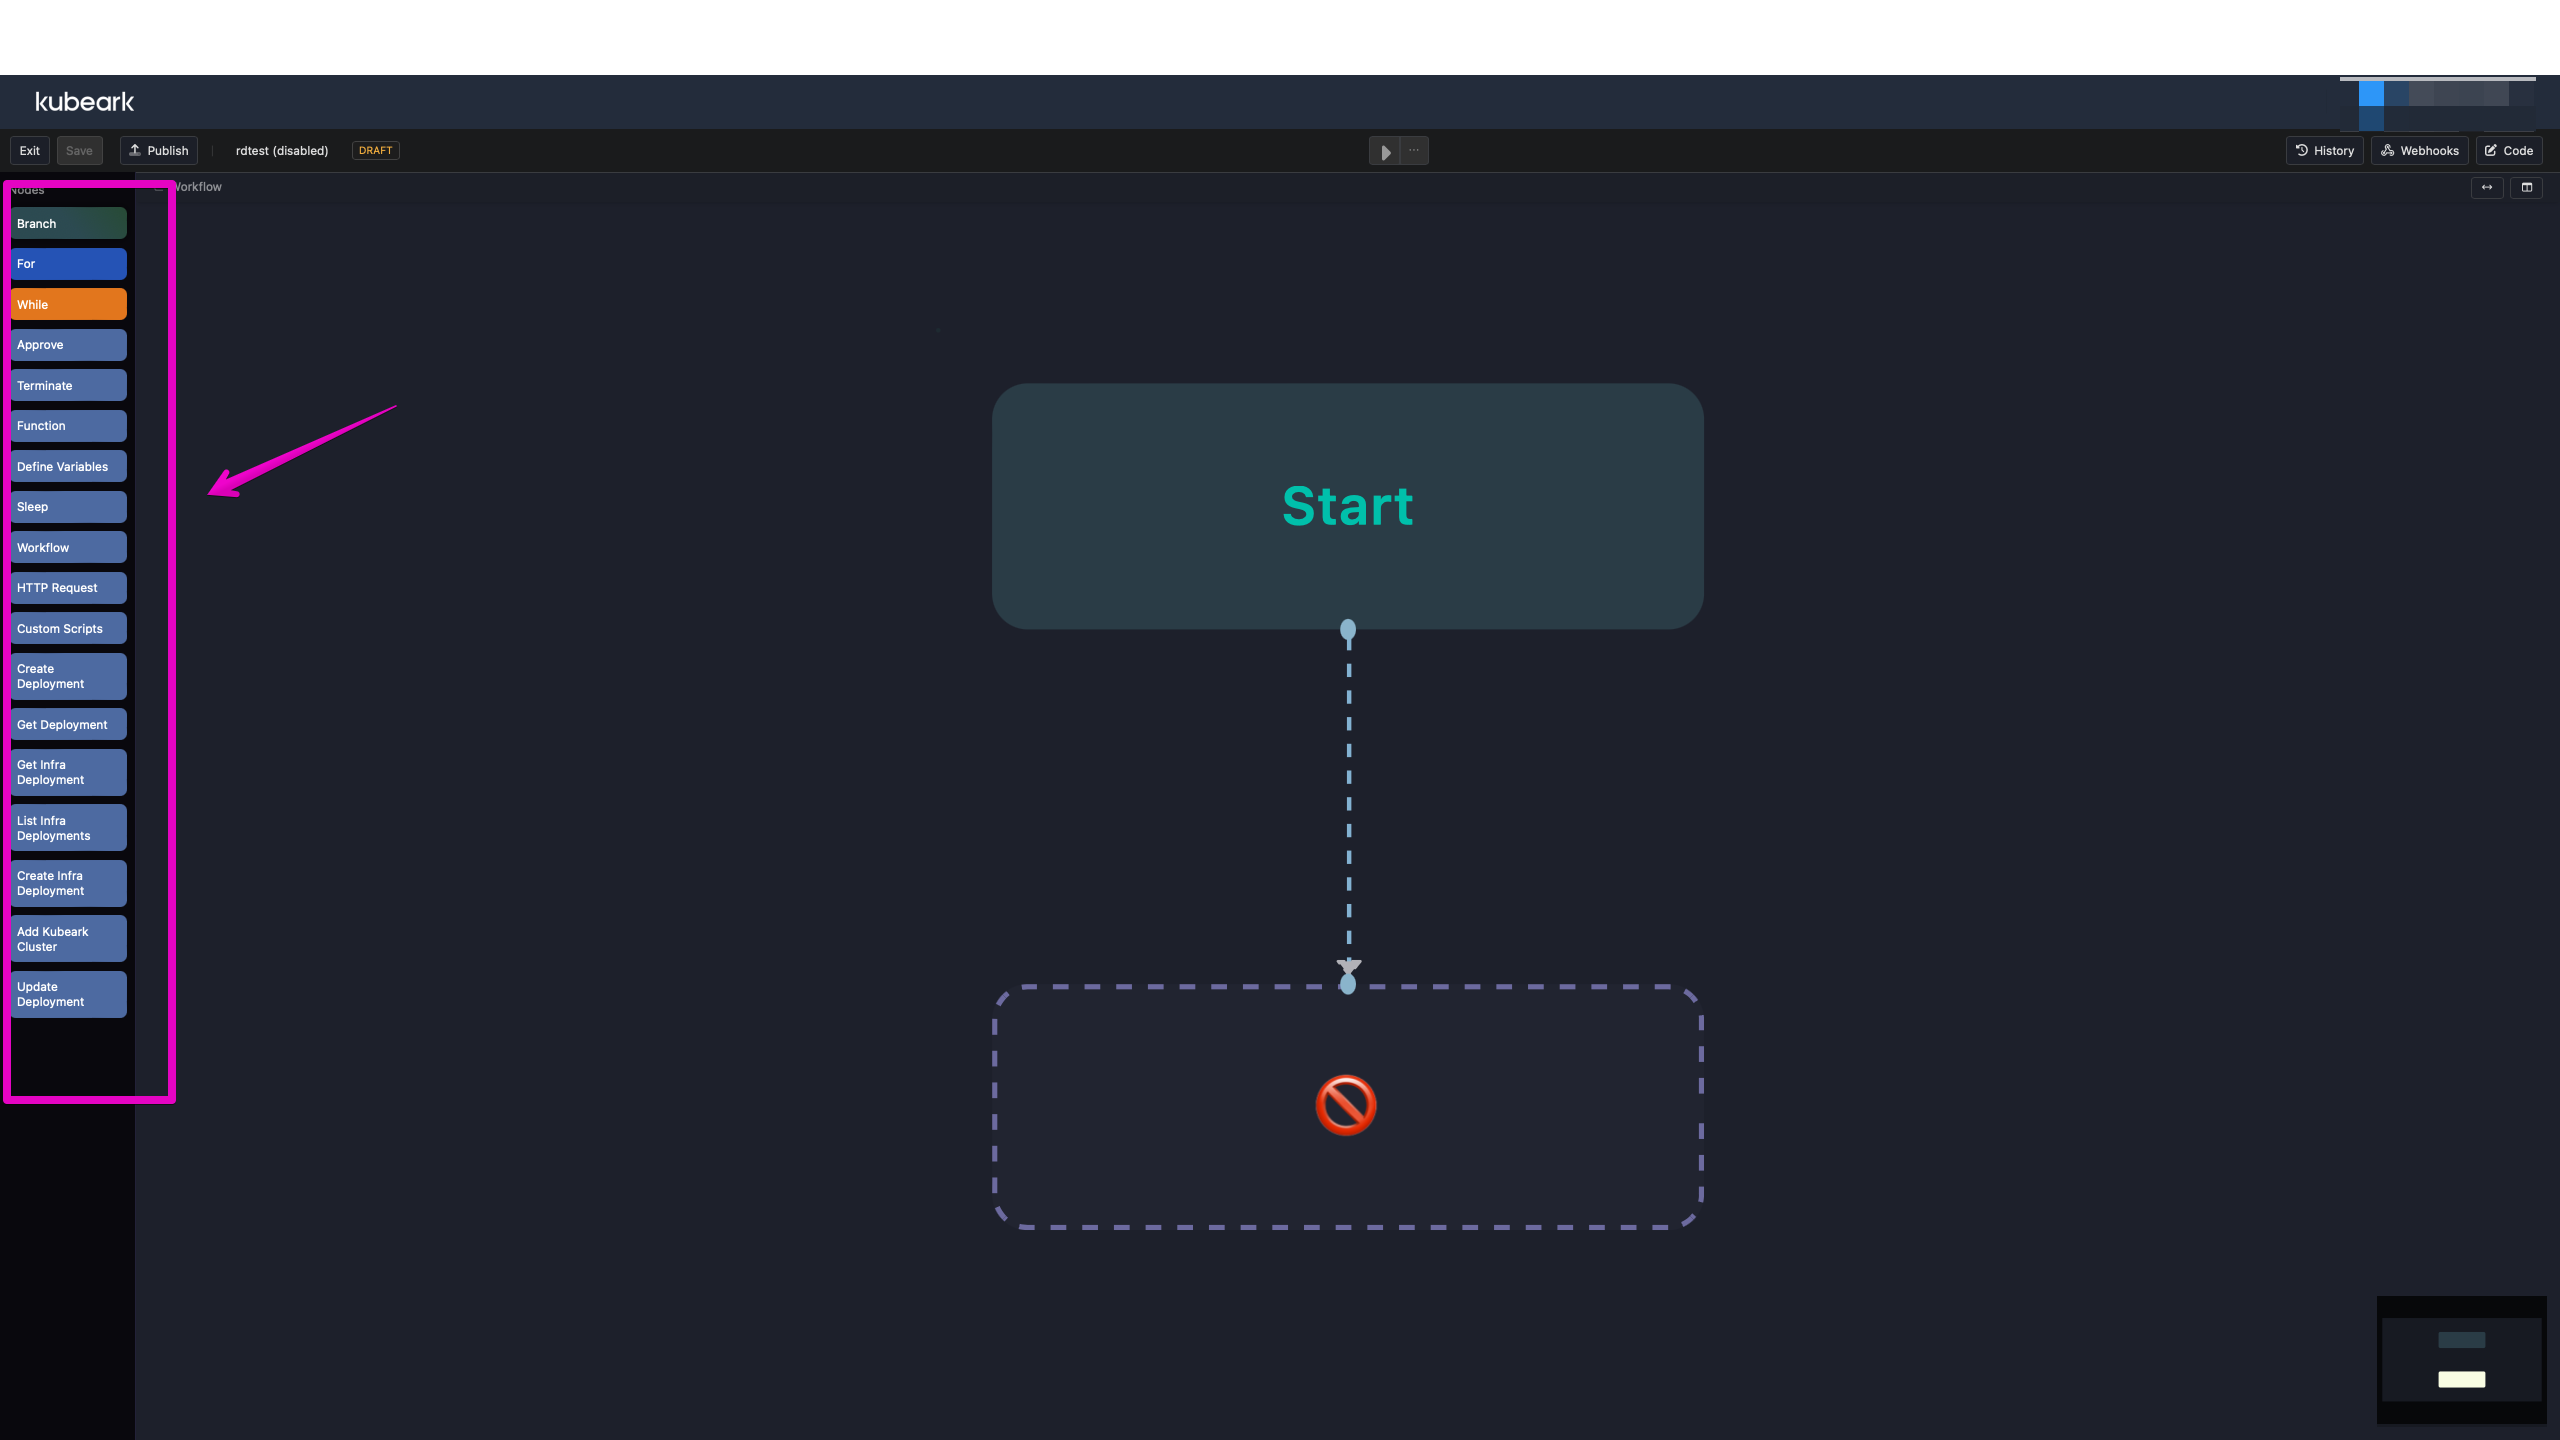Open workflow History
Screen dimensions: 2560x1440
2325,150
